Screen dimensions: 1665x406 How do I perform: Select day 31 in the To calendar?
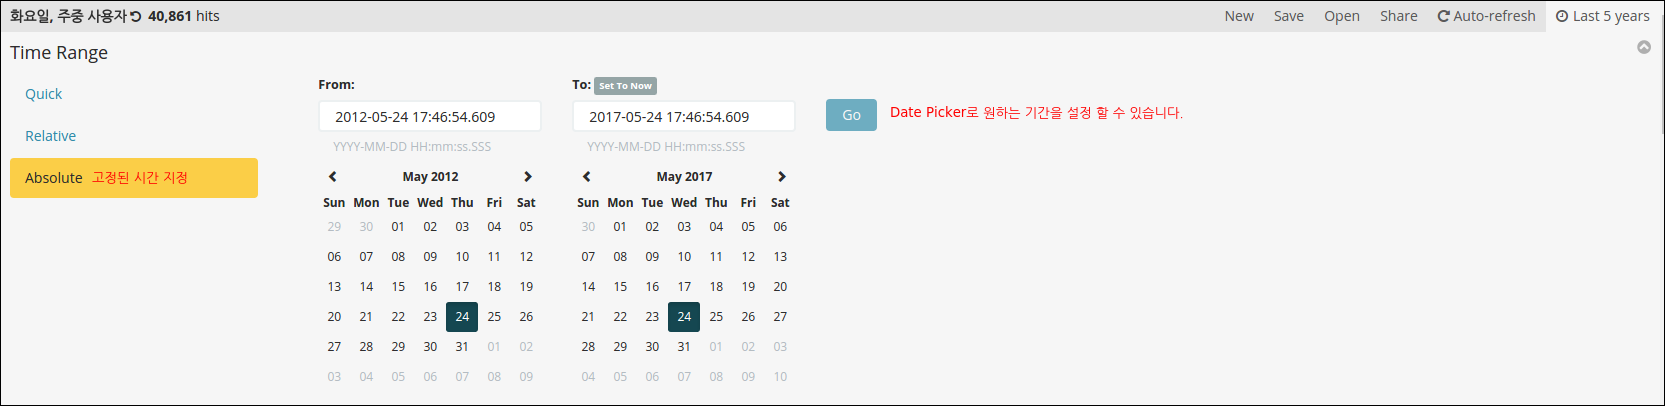(x=684, y=347)
